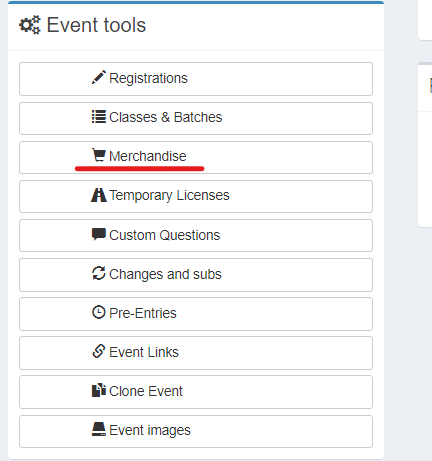Click the shopping cart Merchandise icon
432x461 pixels.
[99, 155]
